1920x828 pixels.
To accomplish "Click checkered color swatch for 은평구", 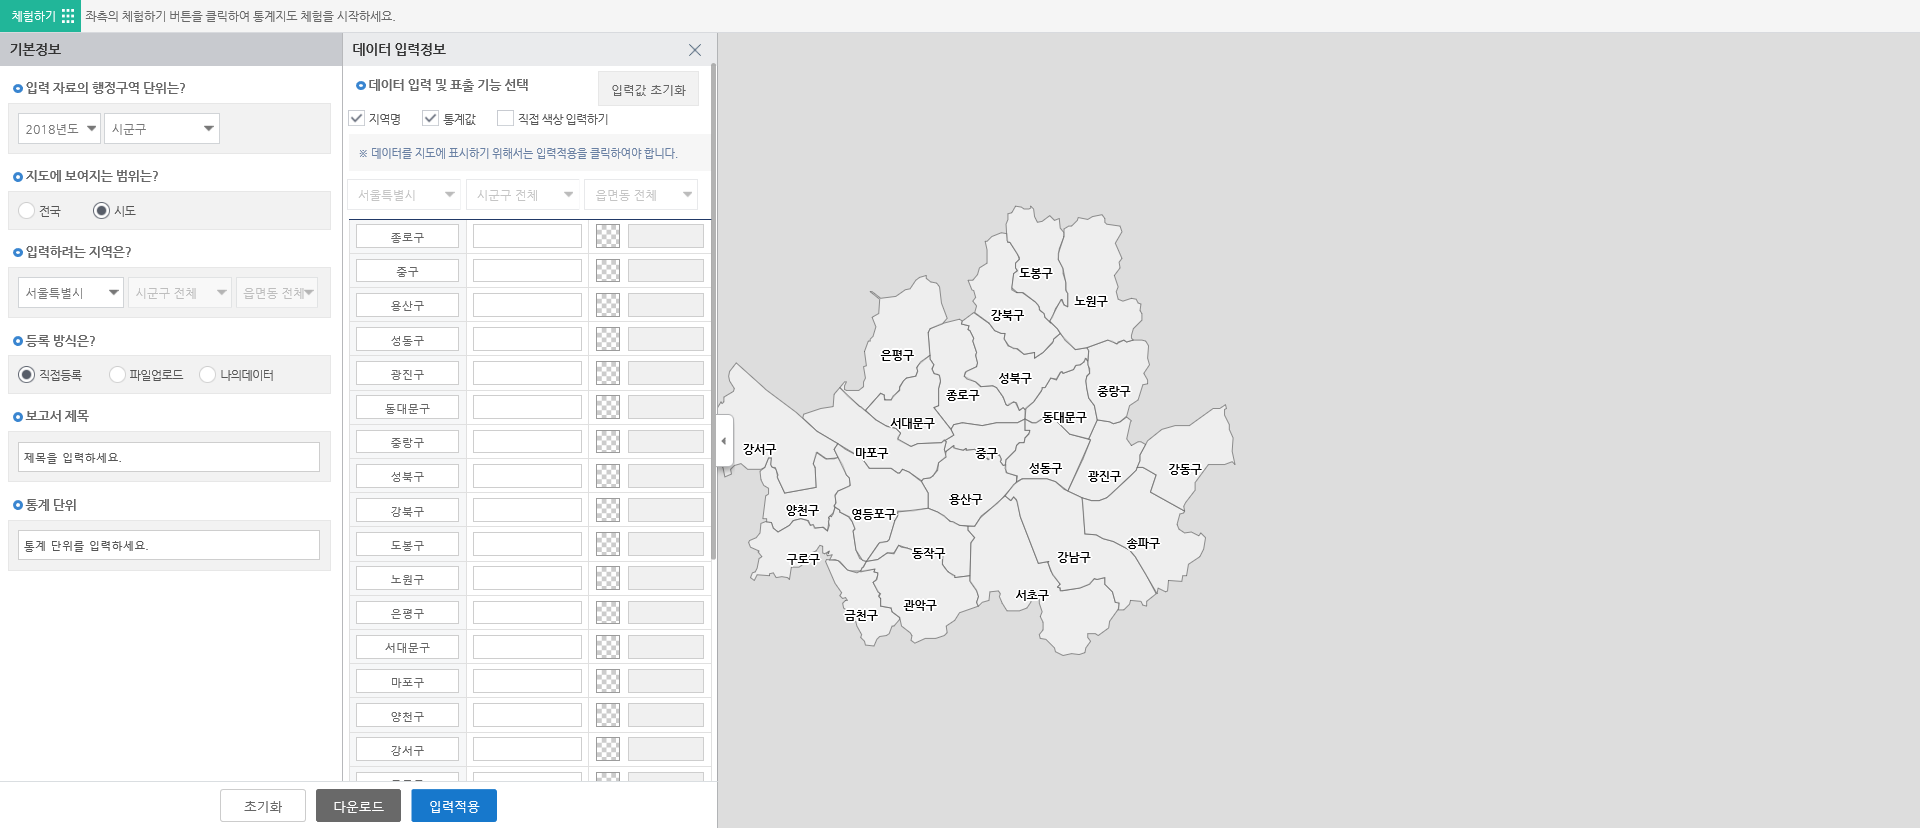I will click(x=607, y=612).
